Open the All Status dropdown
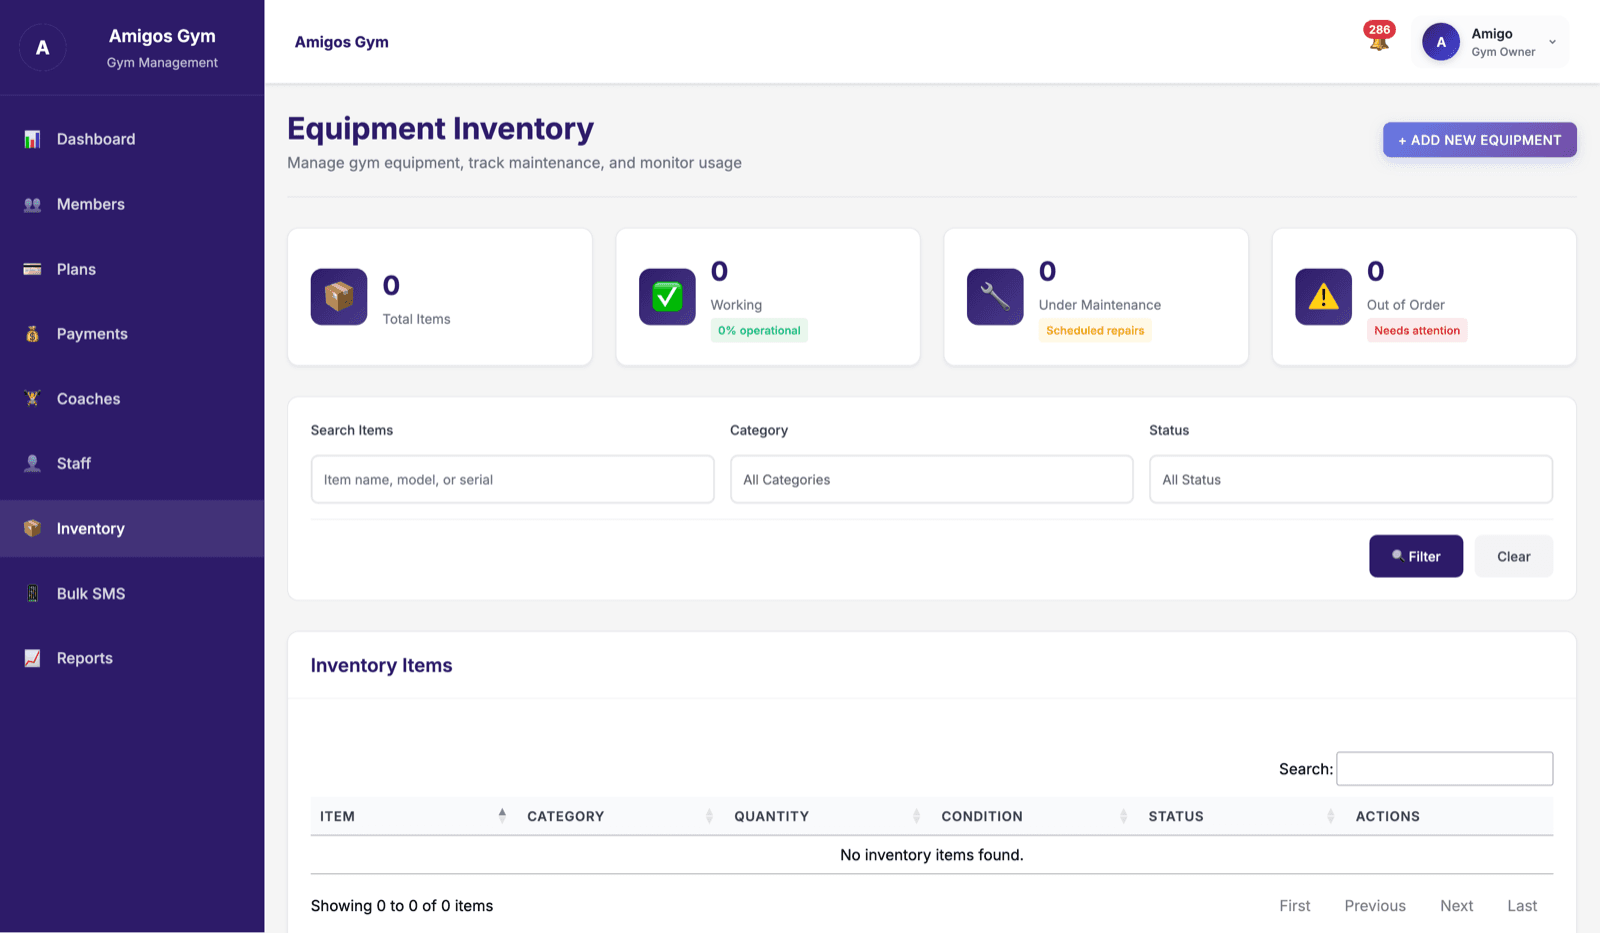Screen dimensions: 1600x933 pyautogui.click(x=1351, y=479)
